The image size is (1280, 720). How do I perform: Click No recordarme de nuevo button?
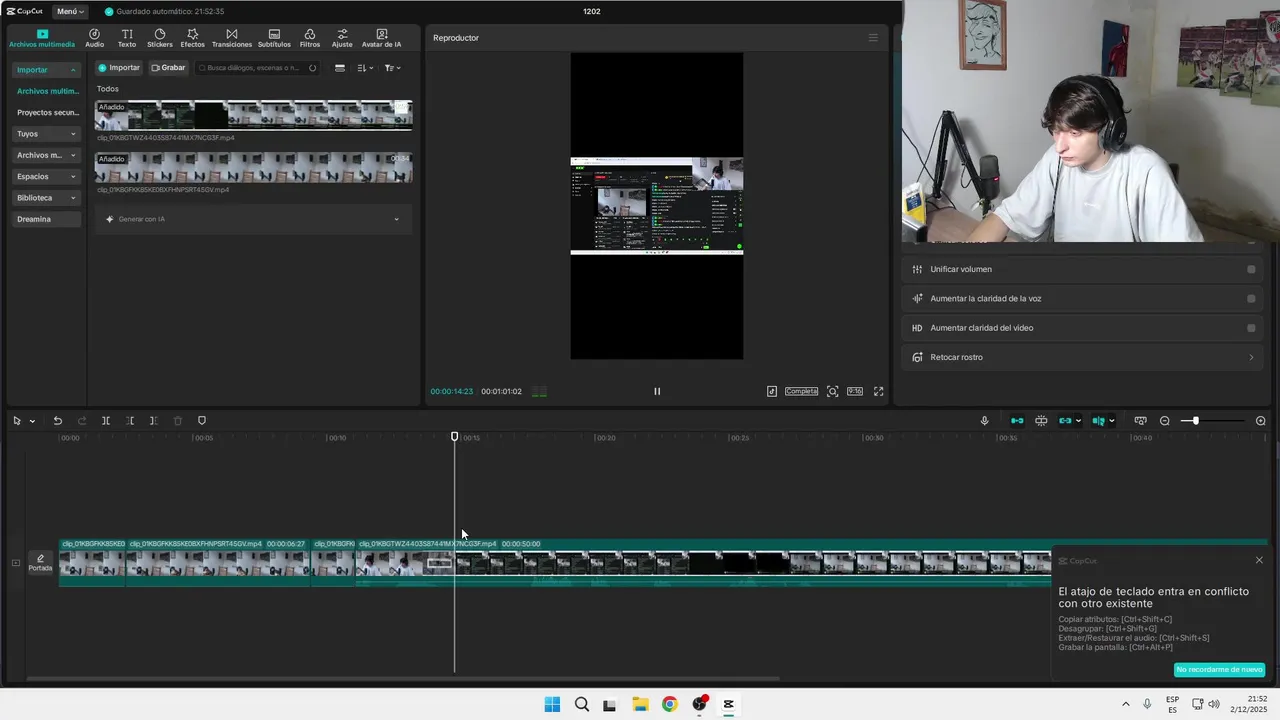point(1219,669)
